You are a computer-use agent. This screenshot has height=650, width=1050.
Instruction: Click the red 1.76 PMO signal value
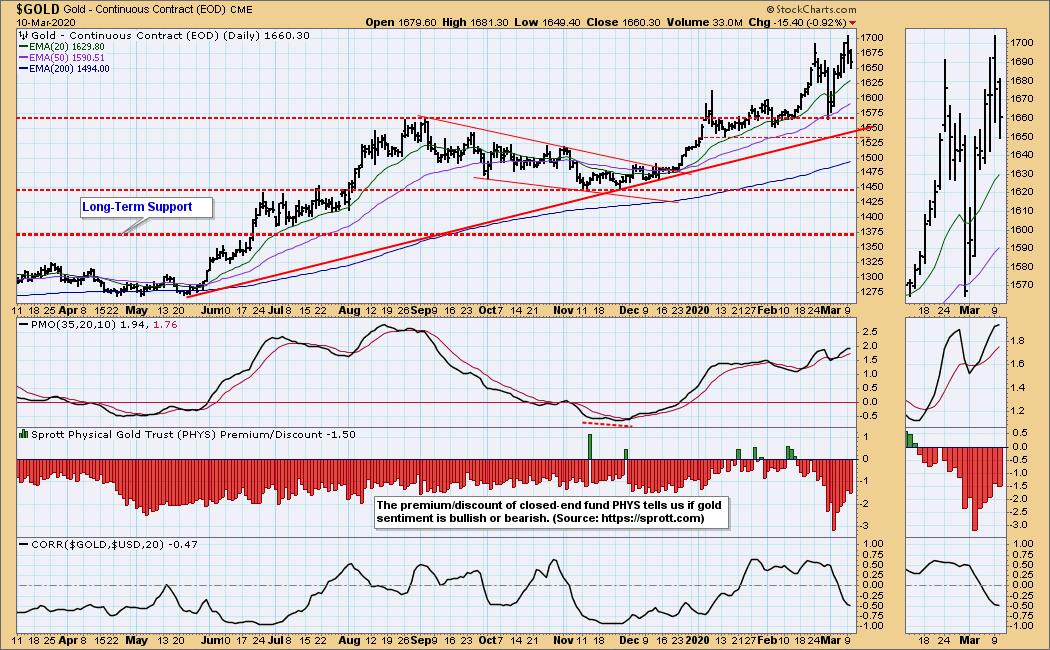[165, 325]
